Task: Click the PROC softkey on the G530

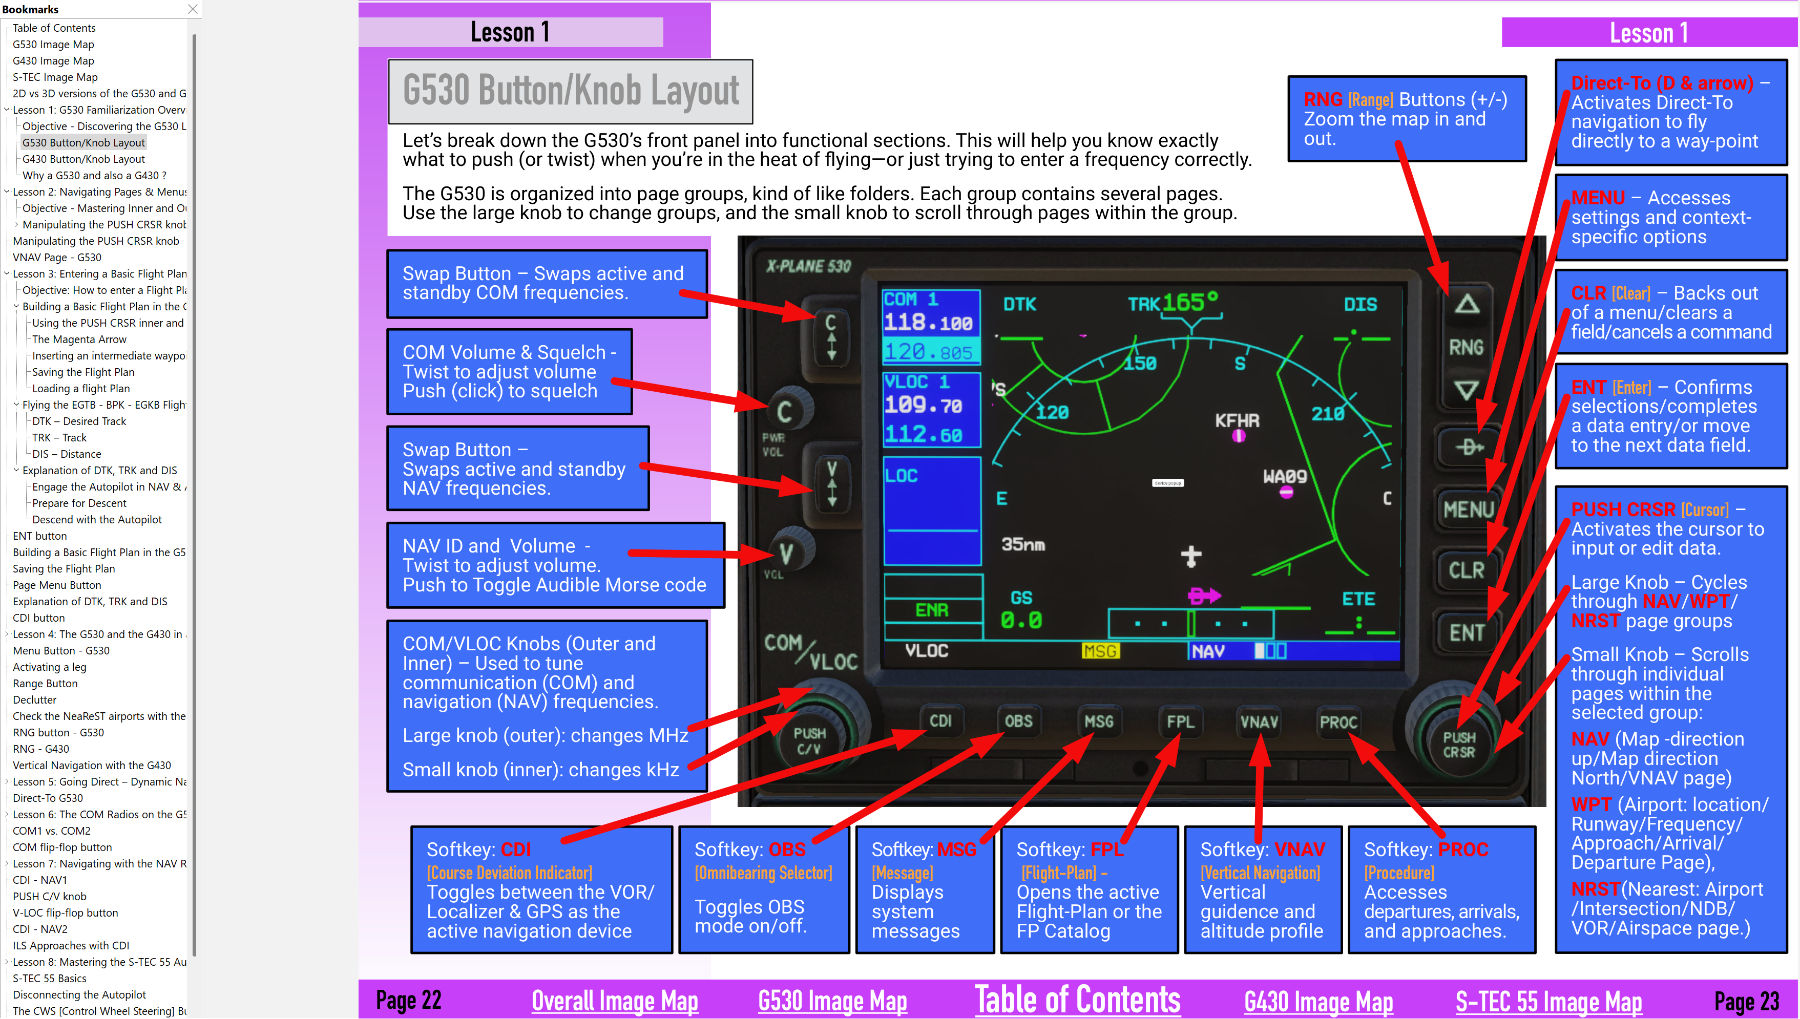Action: click(1338, 722)
